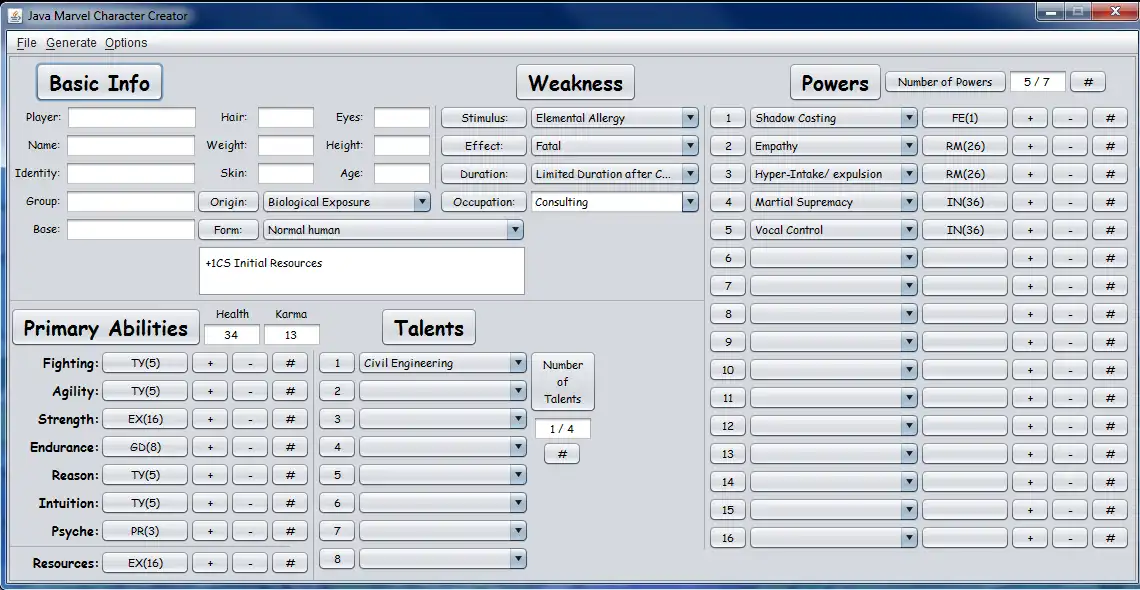Click the Number of Powers button
This screenshot has width=1140, height=590.
(944, 82)
